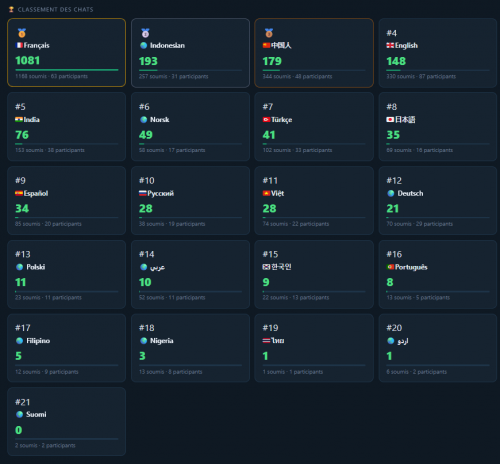Click the trophy icon beside Classement des chats

click(11, 9)
